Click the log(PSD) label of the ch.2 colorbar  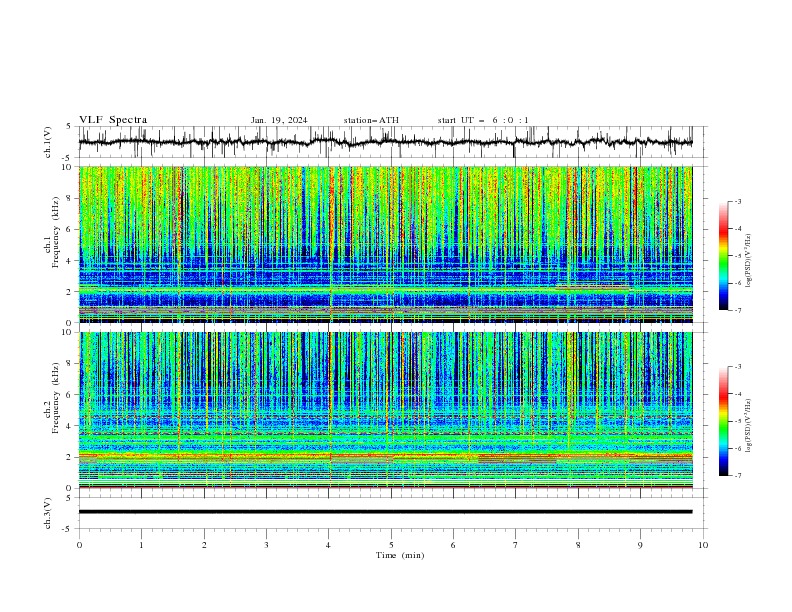748,426
